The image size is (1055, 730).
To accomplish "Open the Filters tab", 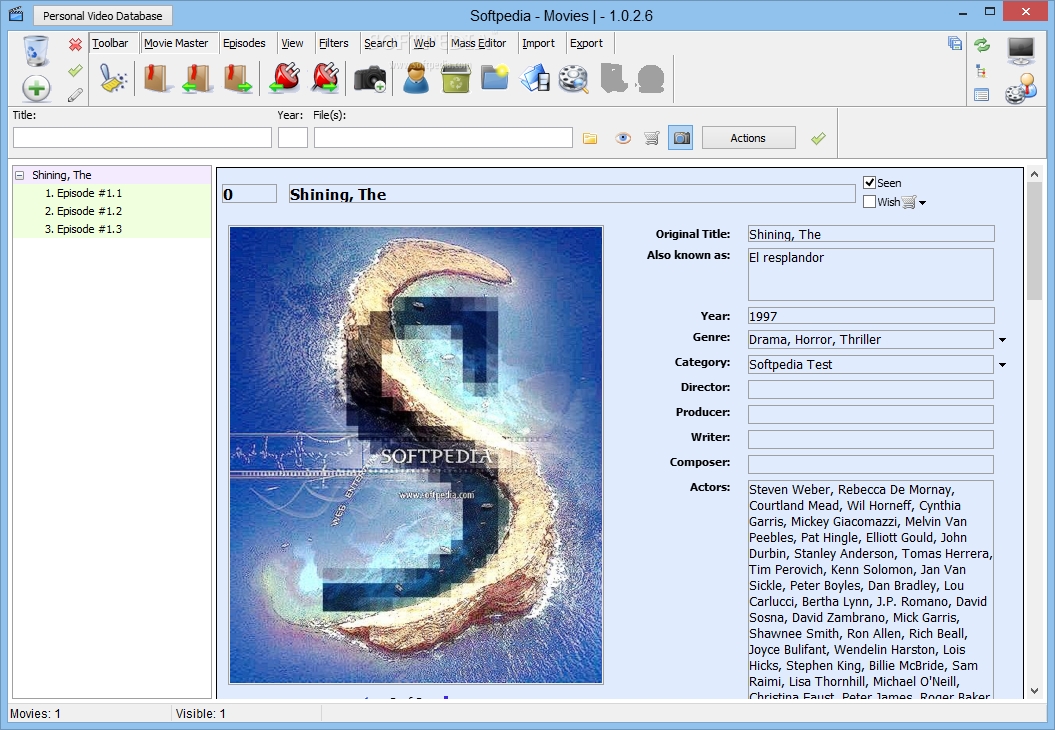I will [x=334, y=43].
